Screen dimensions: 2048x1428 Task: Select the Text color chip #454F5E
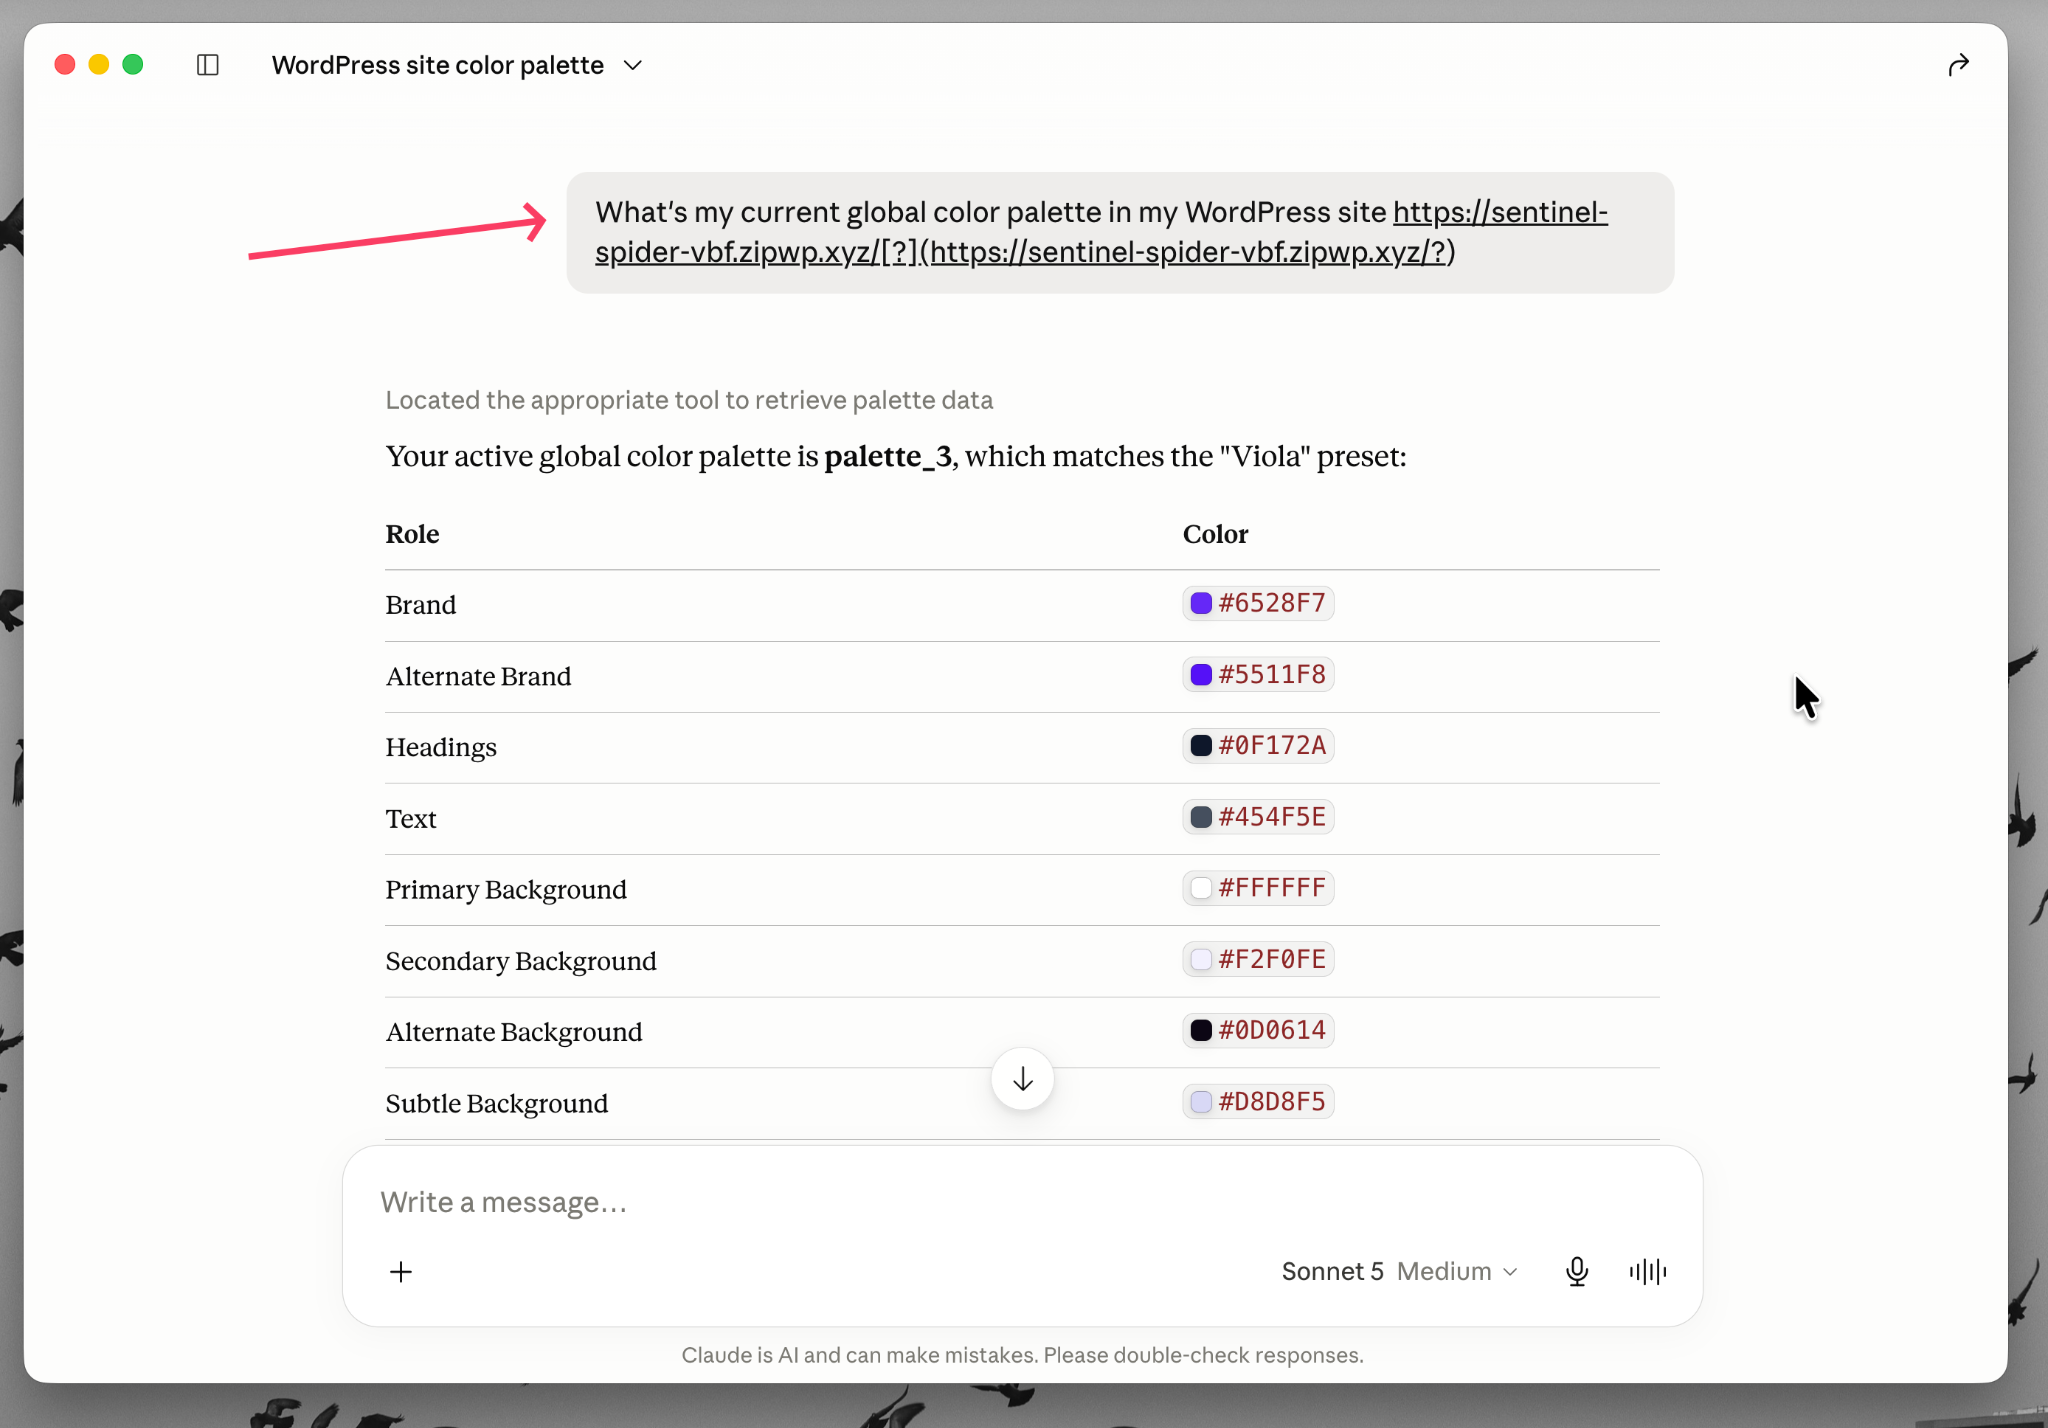point(1258,817)
